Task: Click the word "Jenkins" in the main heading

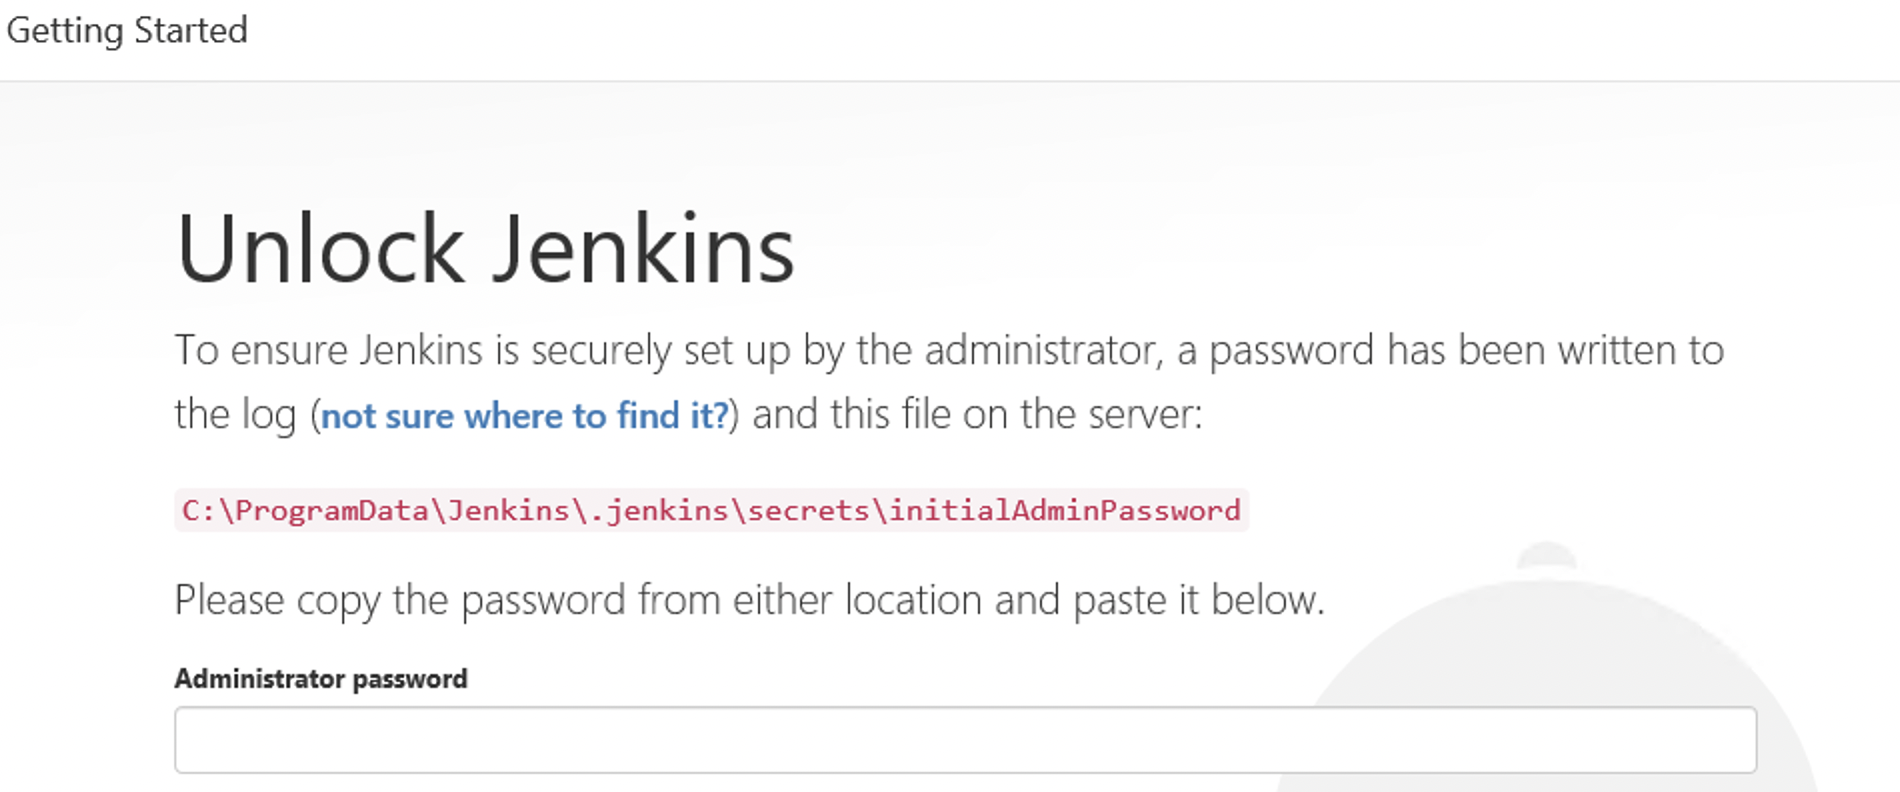Action: click(x=643, y=250)
